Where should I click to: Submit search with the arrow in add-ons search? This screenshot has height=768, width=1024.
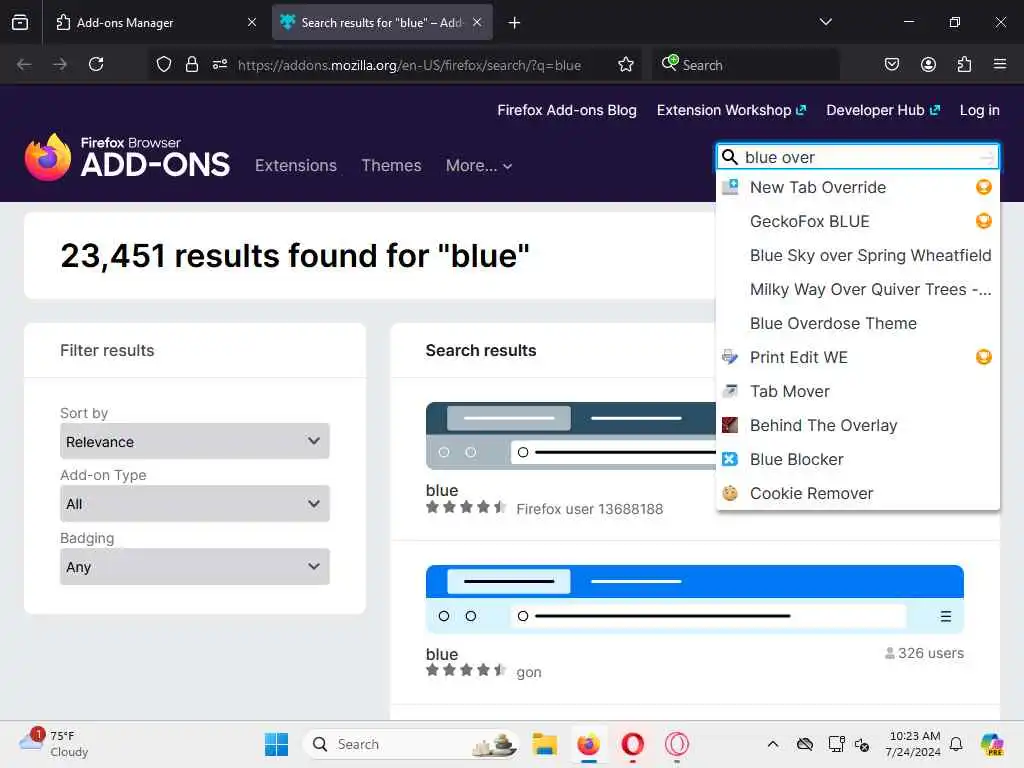[987, 157]
